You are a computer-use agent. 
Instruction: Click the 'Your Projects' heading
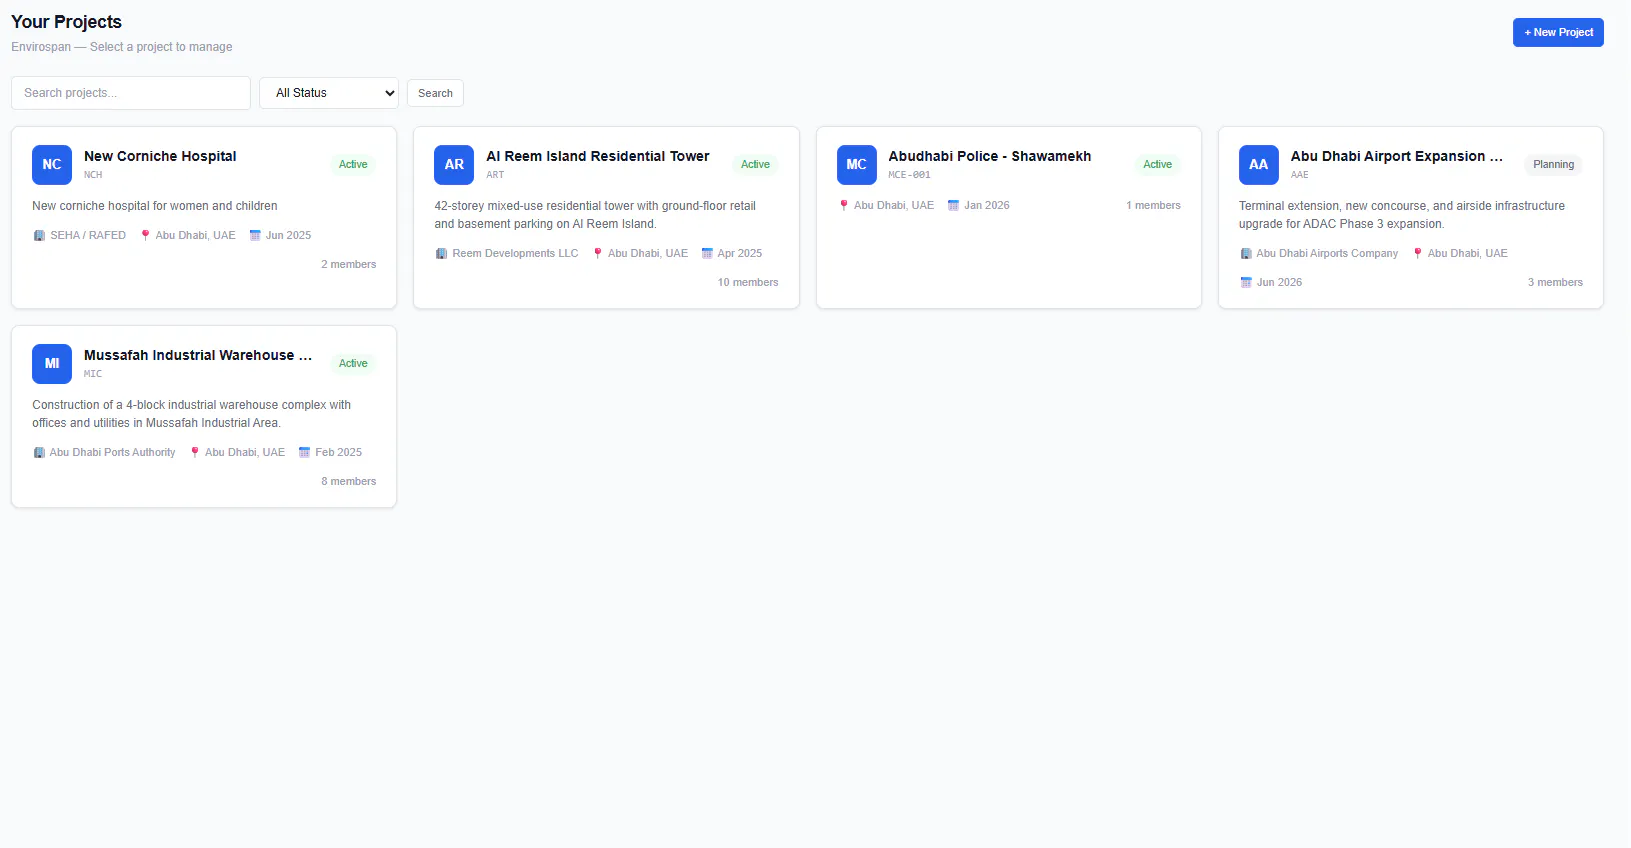[66, 22]
